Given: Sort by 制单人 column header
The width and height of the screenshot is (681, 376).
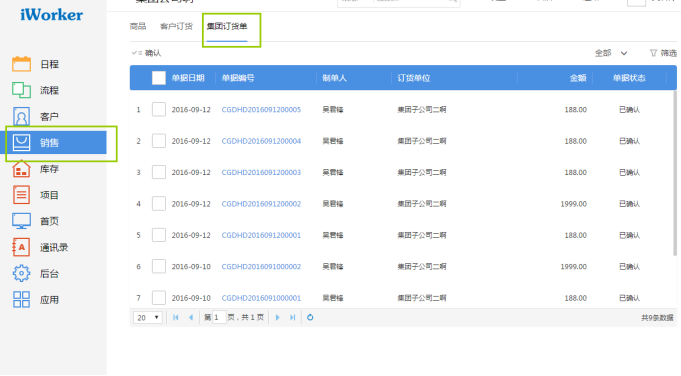Looking at the screenshot, I should [x=334, y=78].
